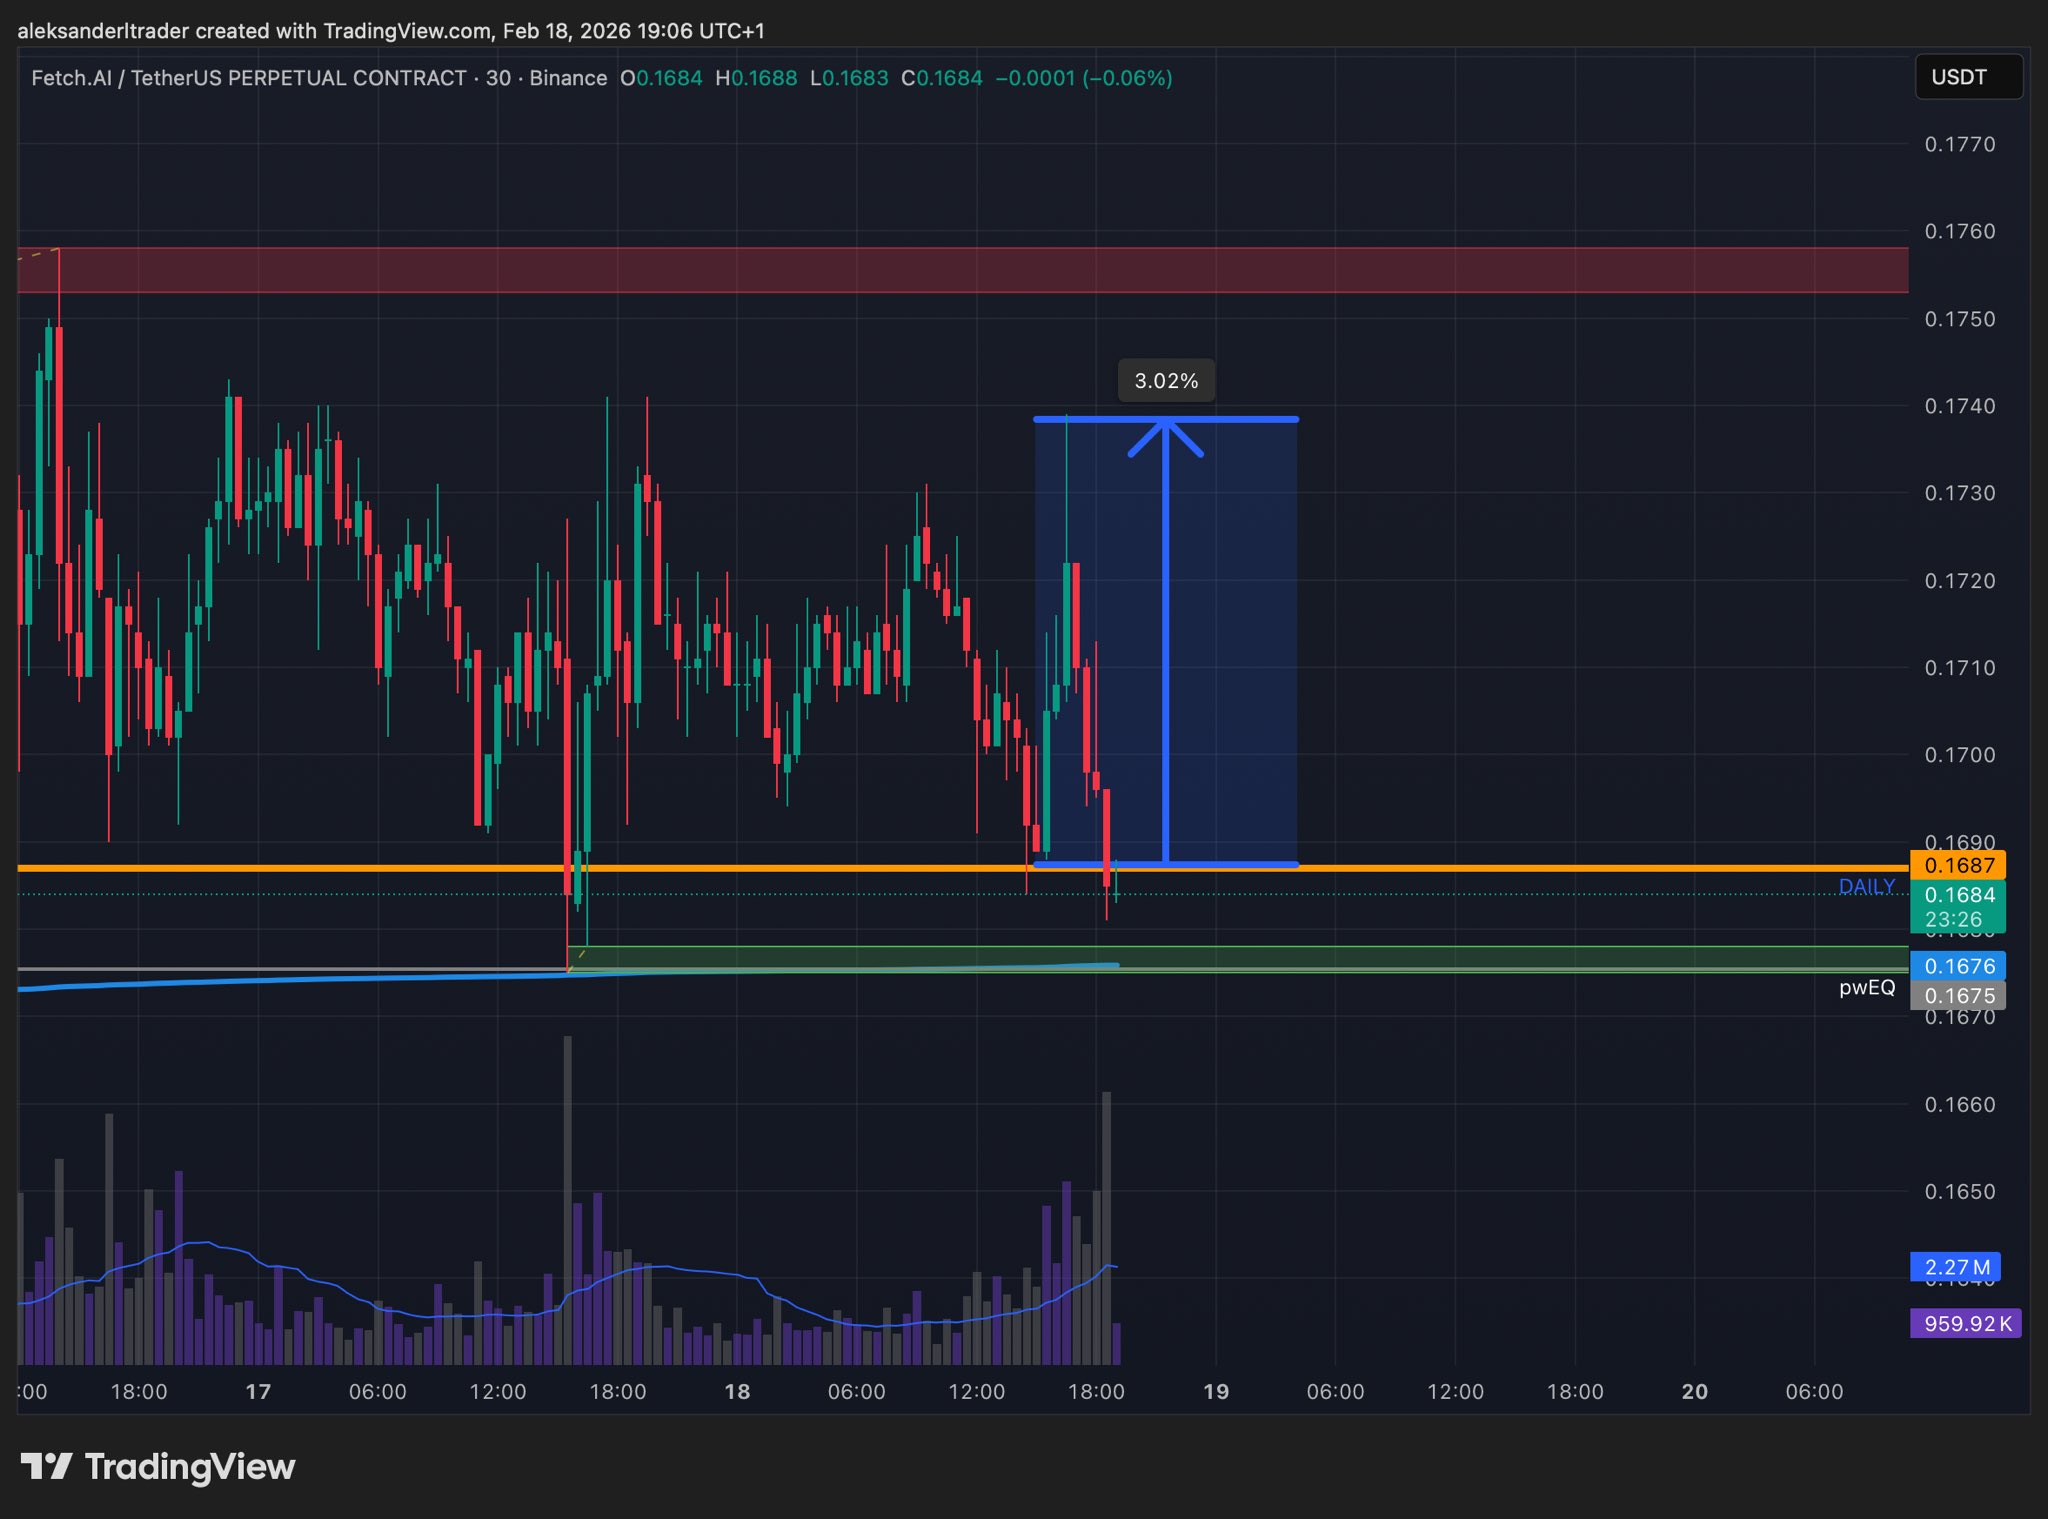This screenshot has width=2048, height=1519.
Task: Click the USDT currency button
Action: pyautogui.click(x=1967, y=78)
